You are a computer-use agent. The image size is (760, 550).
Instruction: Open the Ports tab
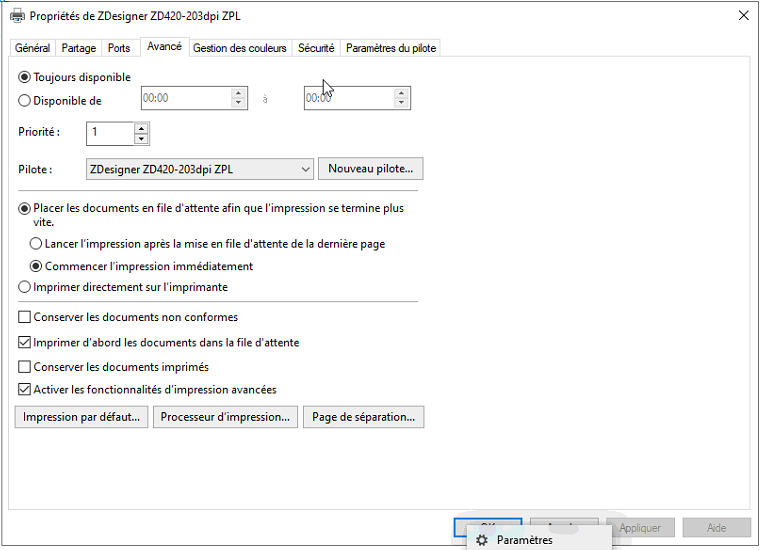point(119,48)
